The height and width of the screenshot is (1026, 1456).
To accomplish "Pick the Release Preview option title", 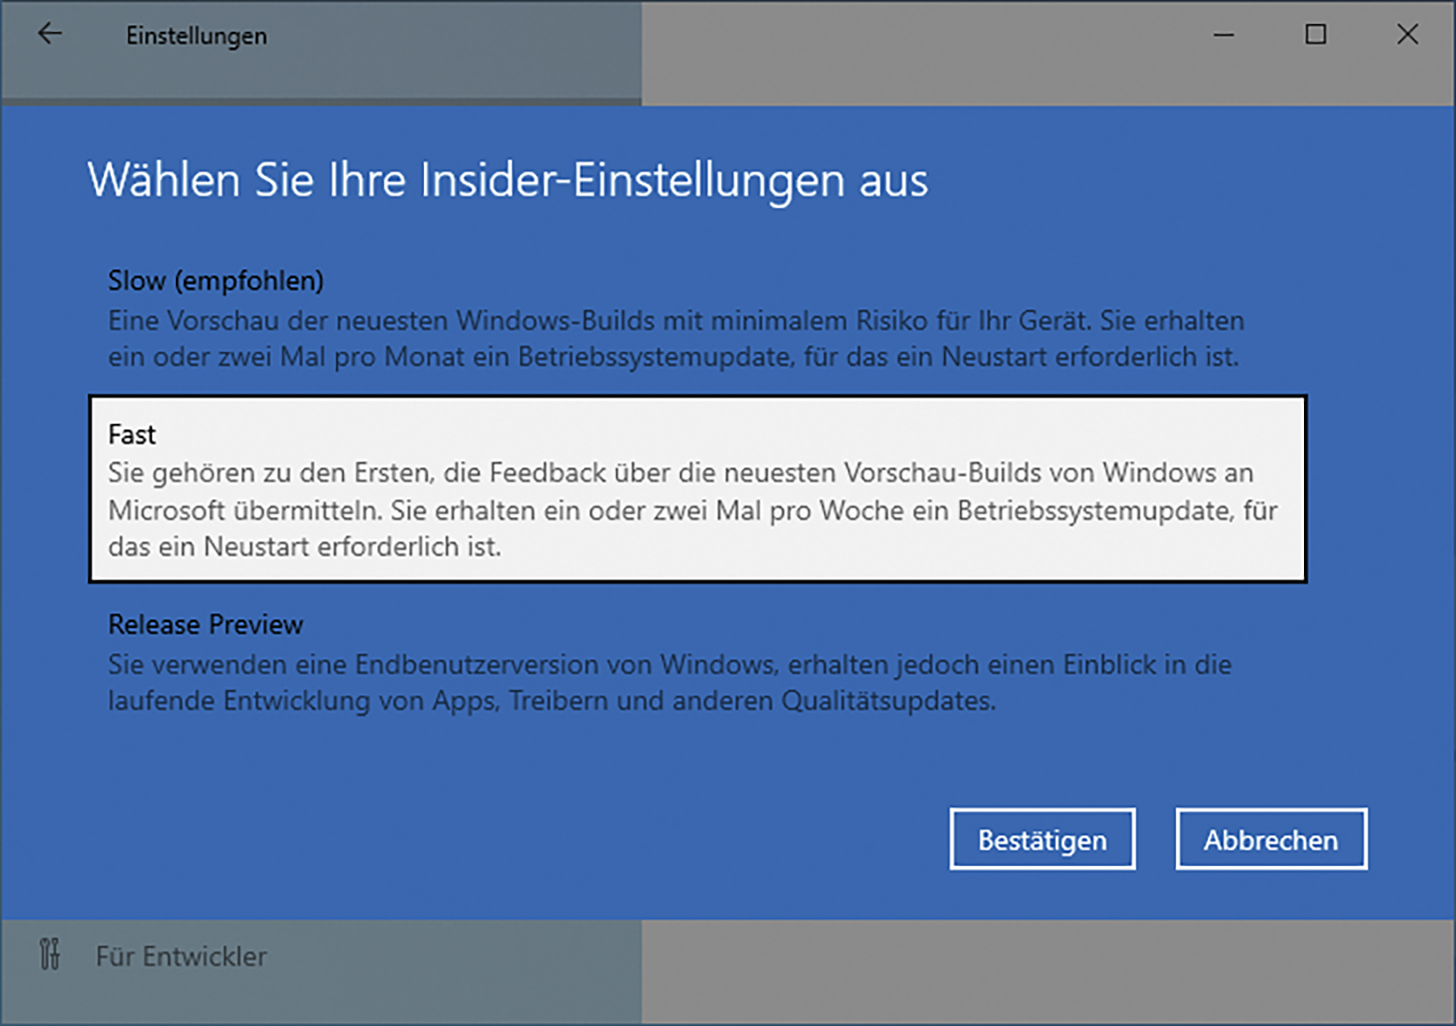I will tap(205, 625).
